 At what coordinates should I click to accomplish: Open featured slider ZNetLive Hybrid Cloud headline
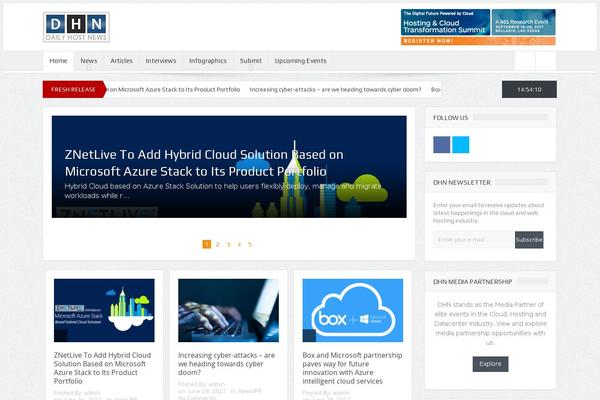pyautogui.click(x=204, y=163)
